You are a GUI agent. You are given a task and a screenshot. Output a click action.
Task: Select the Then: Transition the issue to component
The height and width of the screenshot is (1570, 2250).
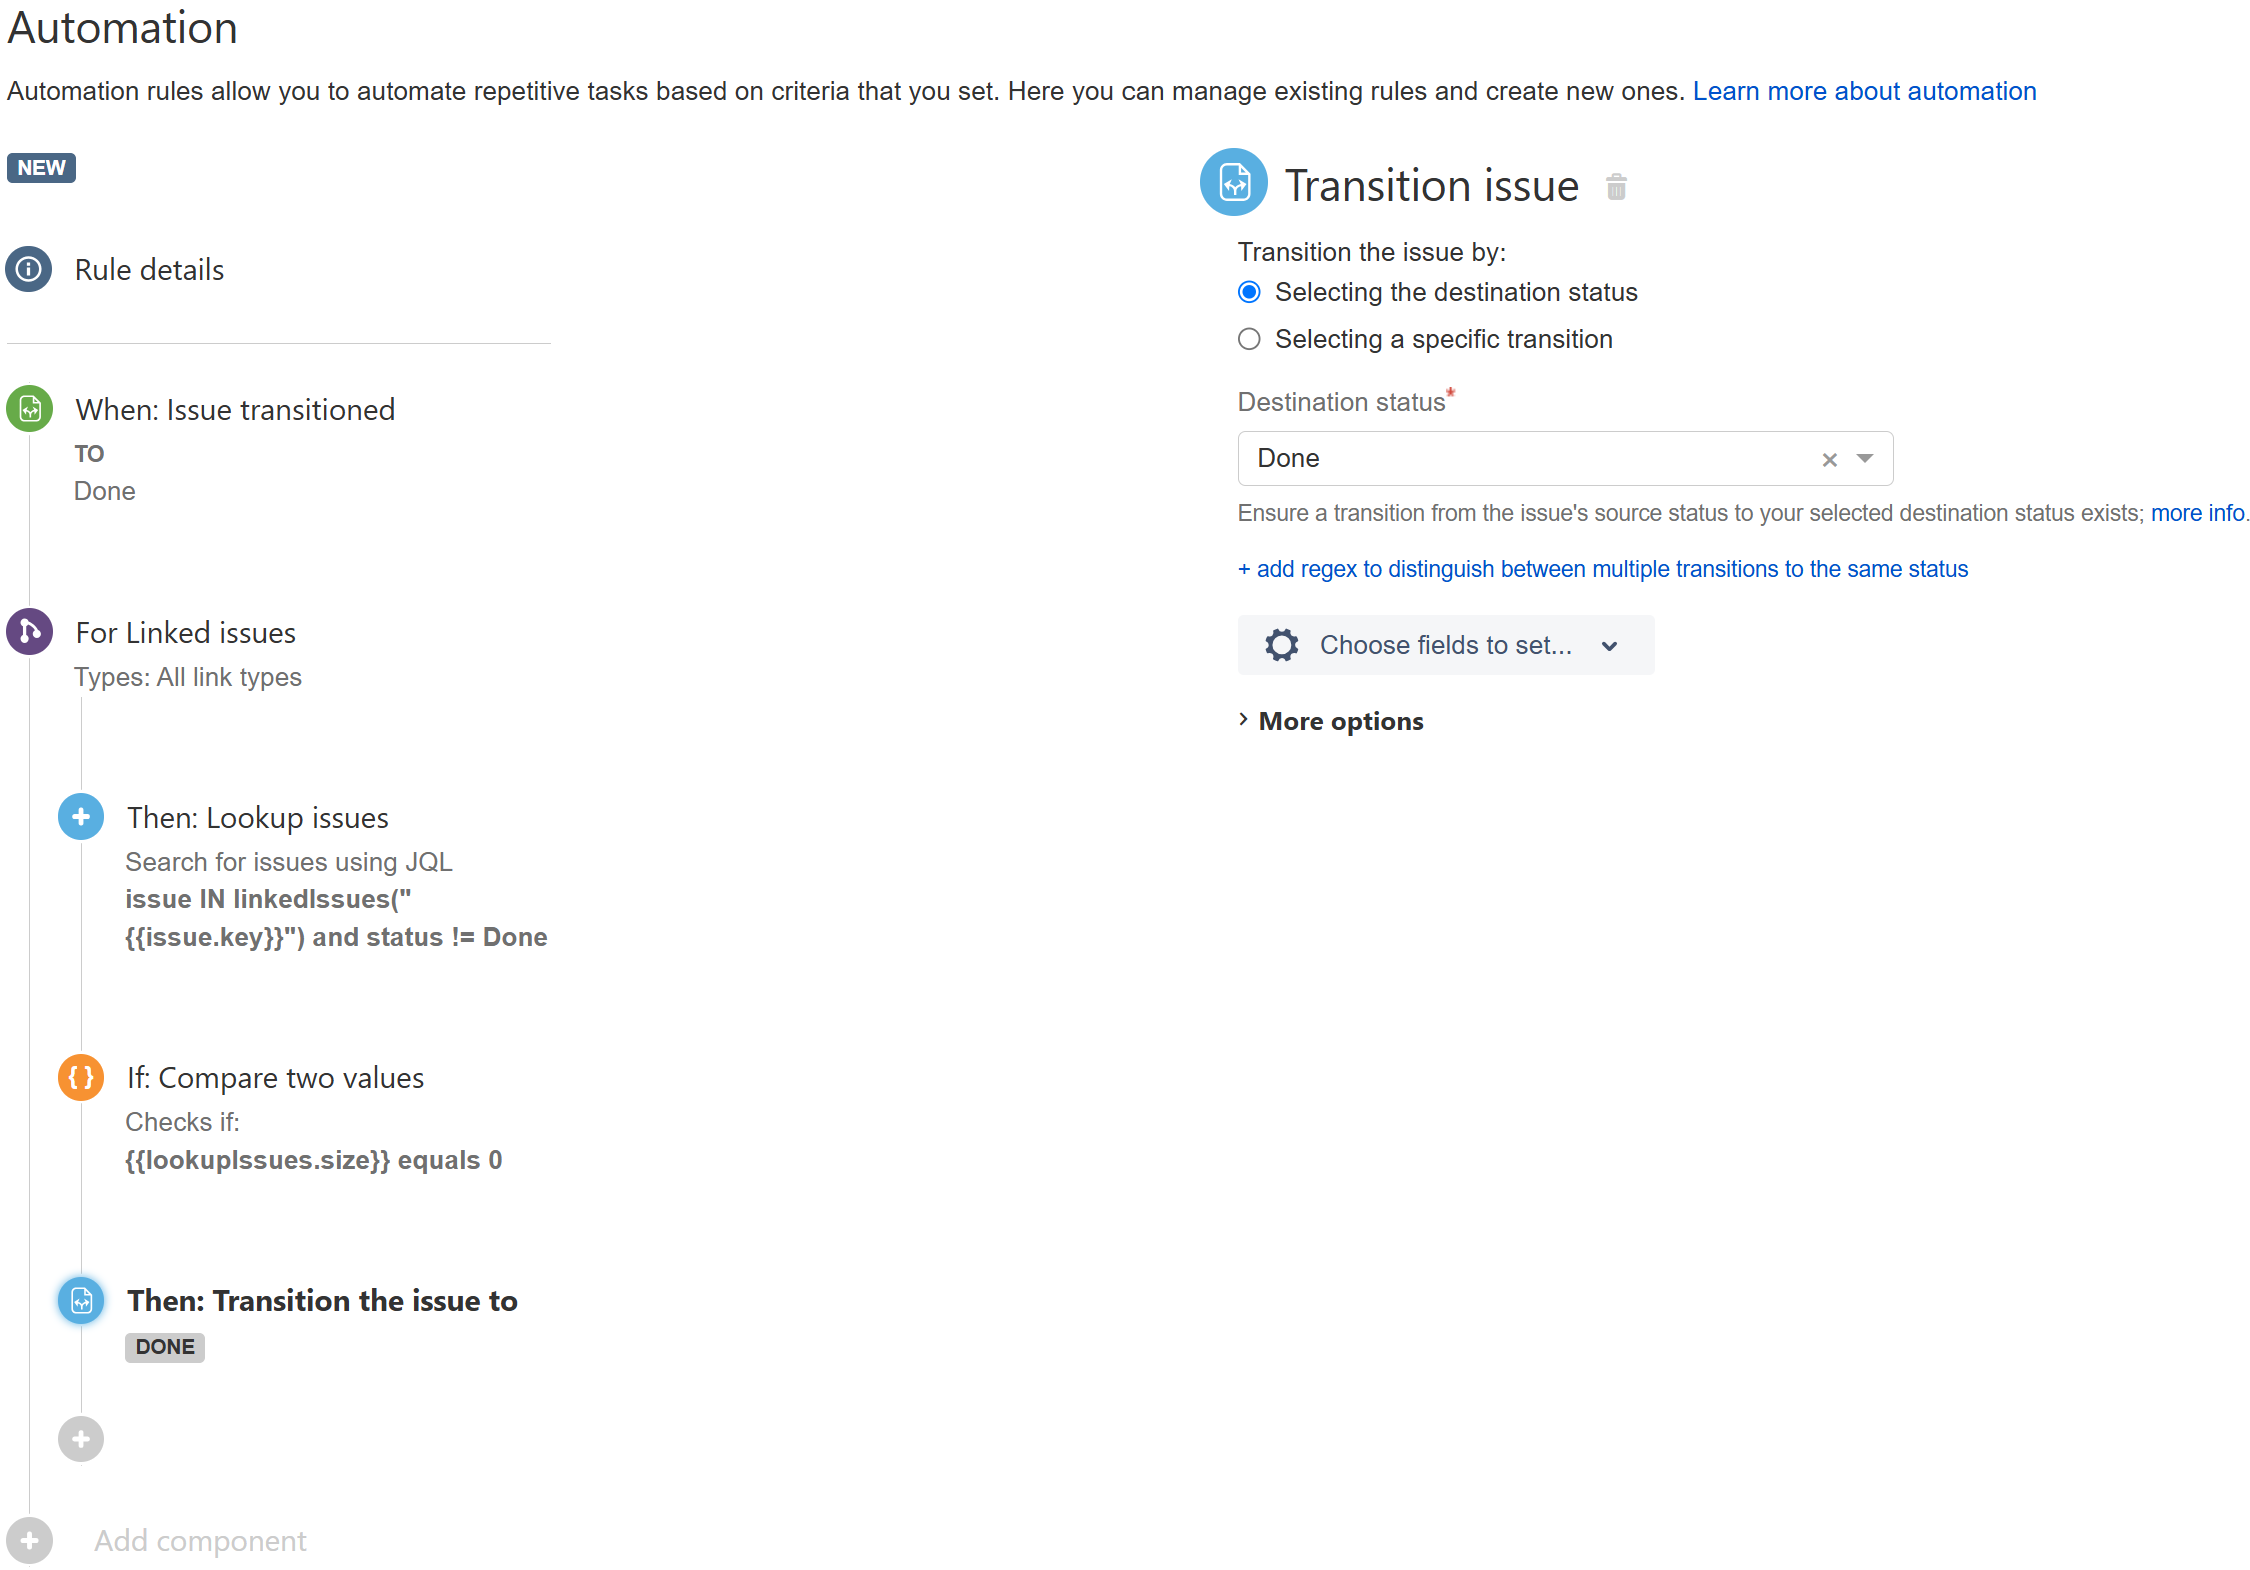point(322,1300)
